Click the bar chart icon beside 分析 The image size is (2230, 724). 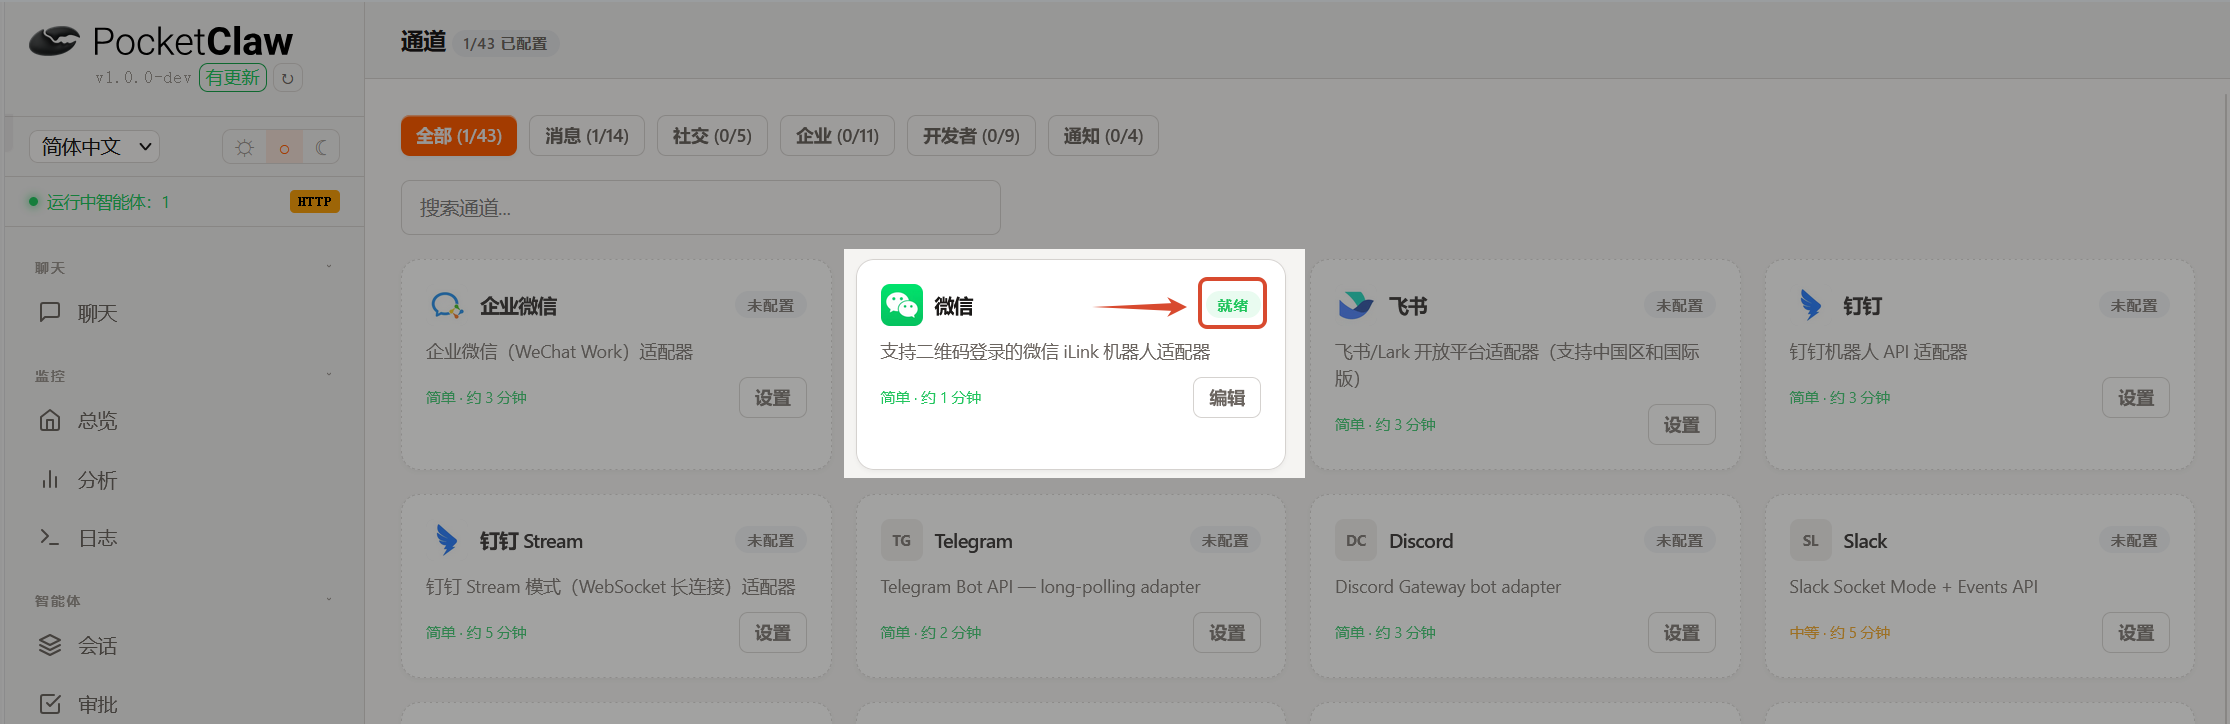[50, 480]
